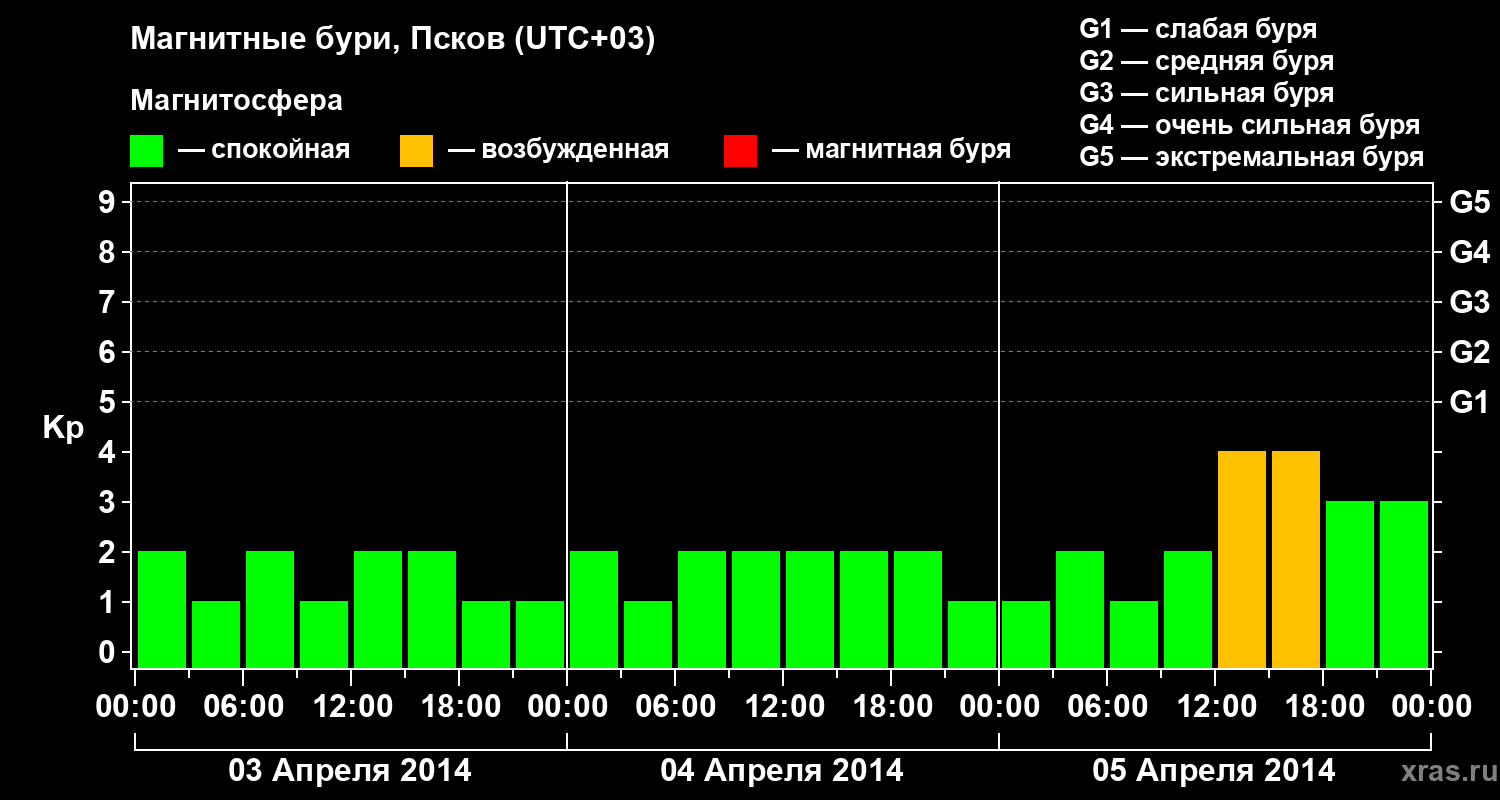Click the 'Магнитосфера' heading
This screenshot has height=800, width=1500.
click(x=236, y=101)
